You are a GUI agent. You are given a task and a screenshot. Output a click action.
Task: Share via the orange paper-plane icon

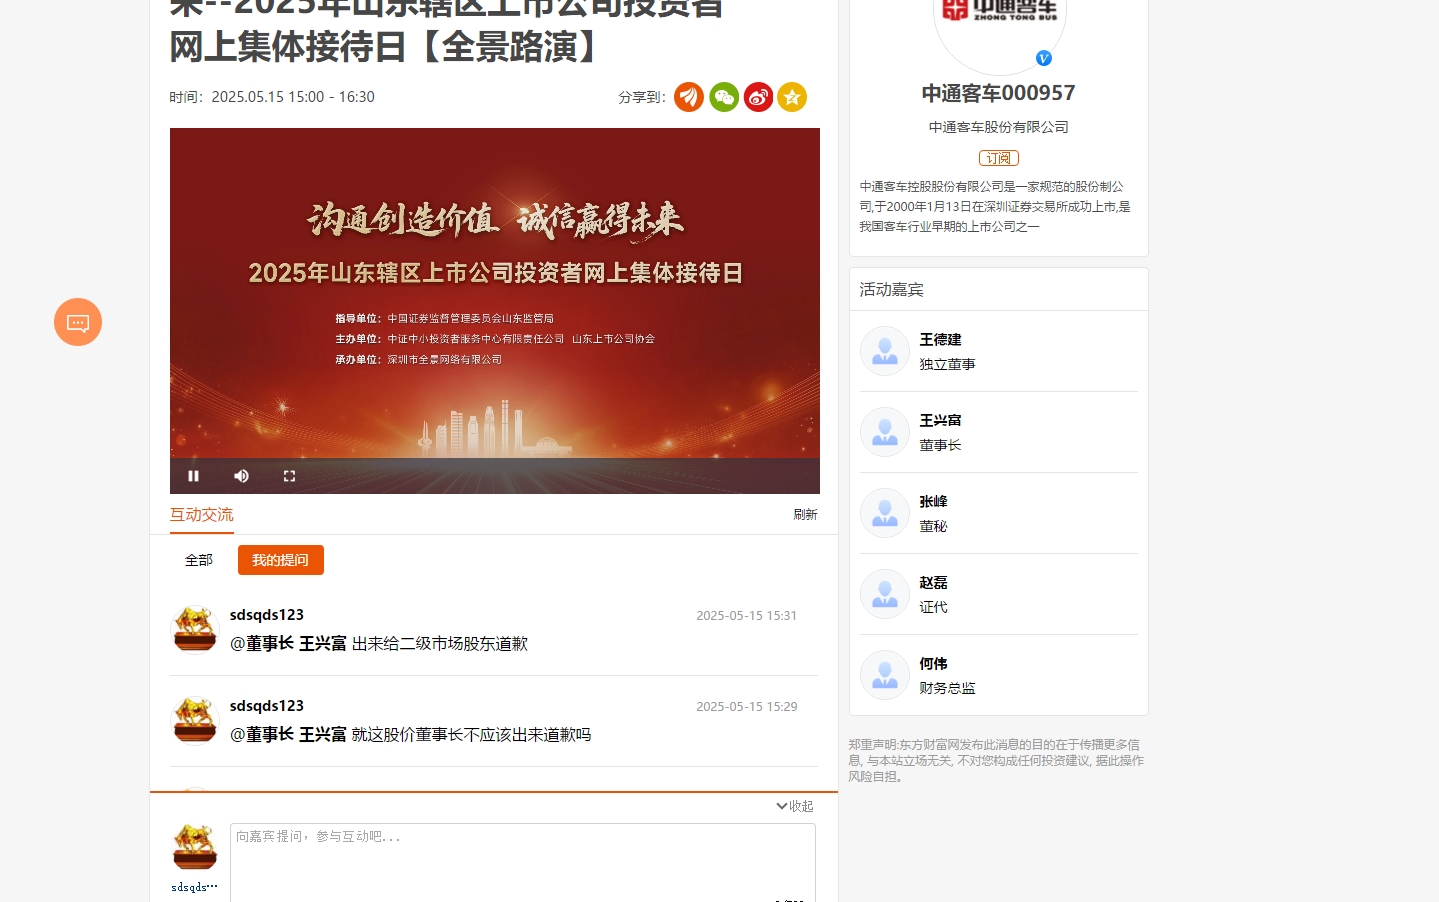point(689,97)
